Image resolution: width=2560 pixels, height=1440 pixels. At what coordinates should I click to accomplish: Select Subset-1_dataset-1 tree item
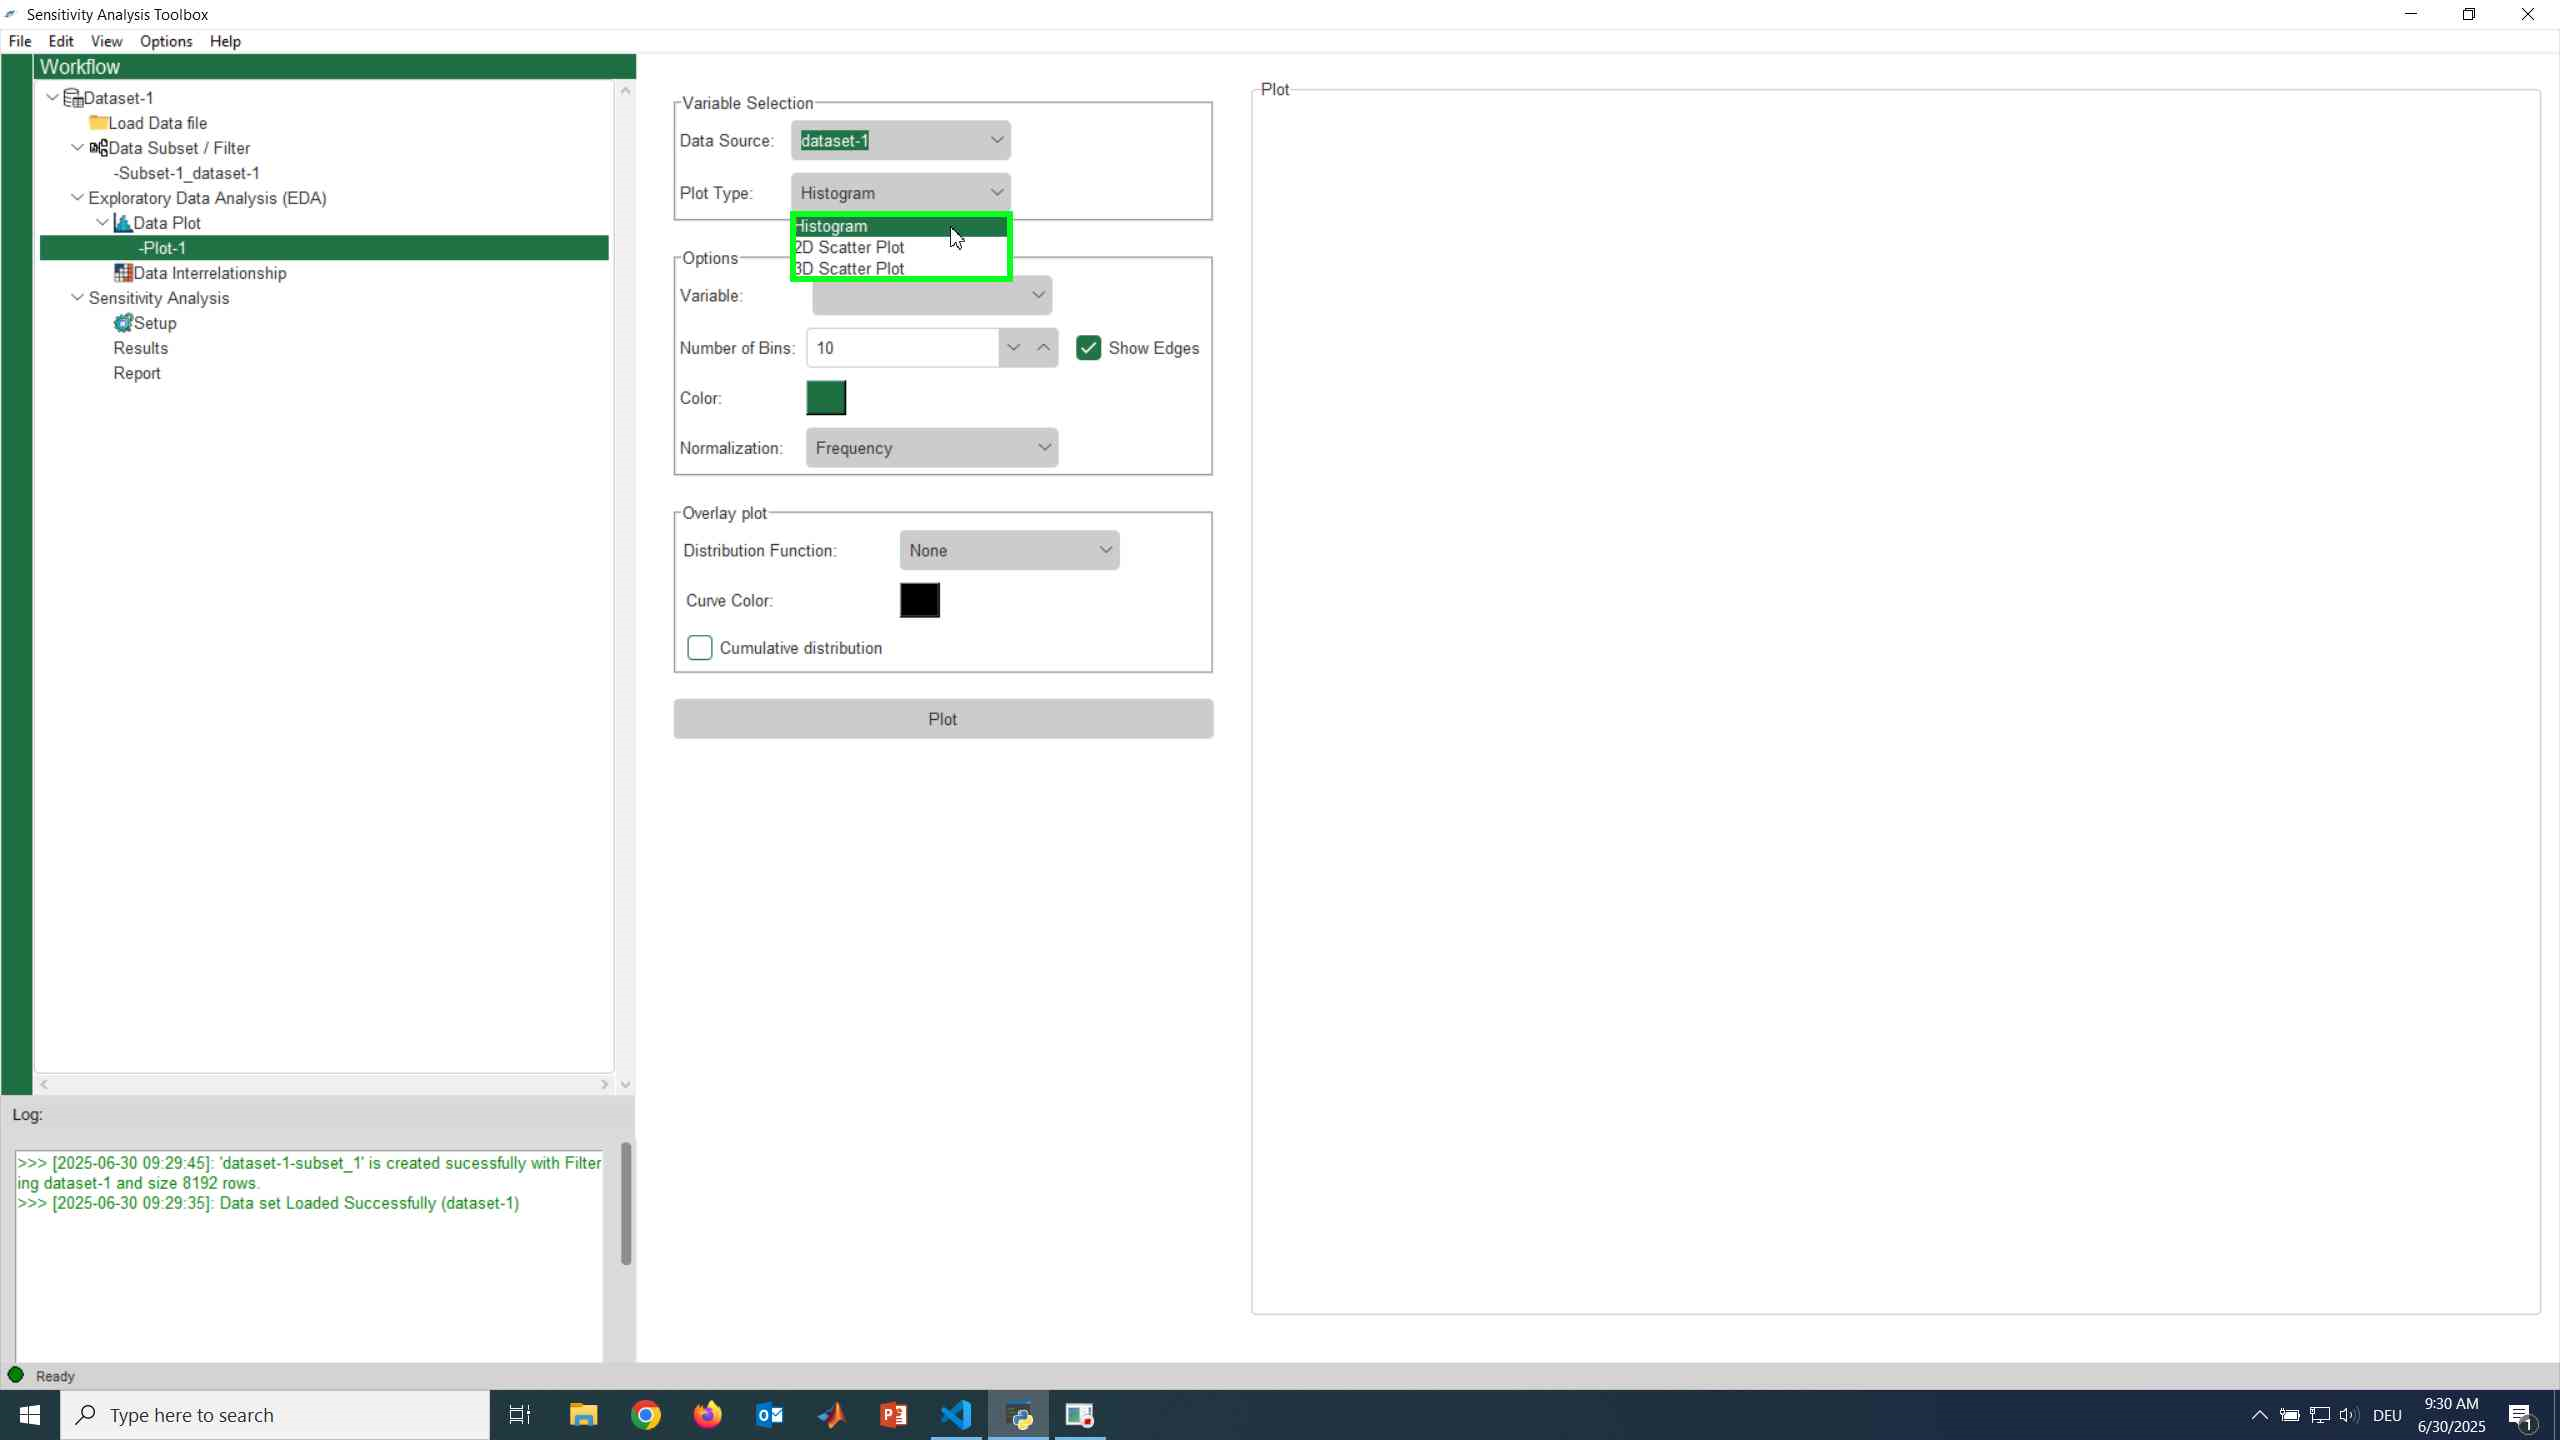[187, 173]
